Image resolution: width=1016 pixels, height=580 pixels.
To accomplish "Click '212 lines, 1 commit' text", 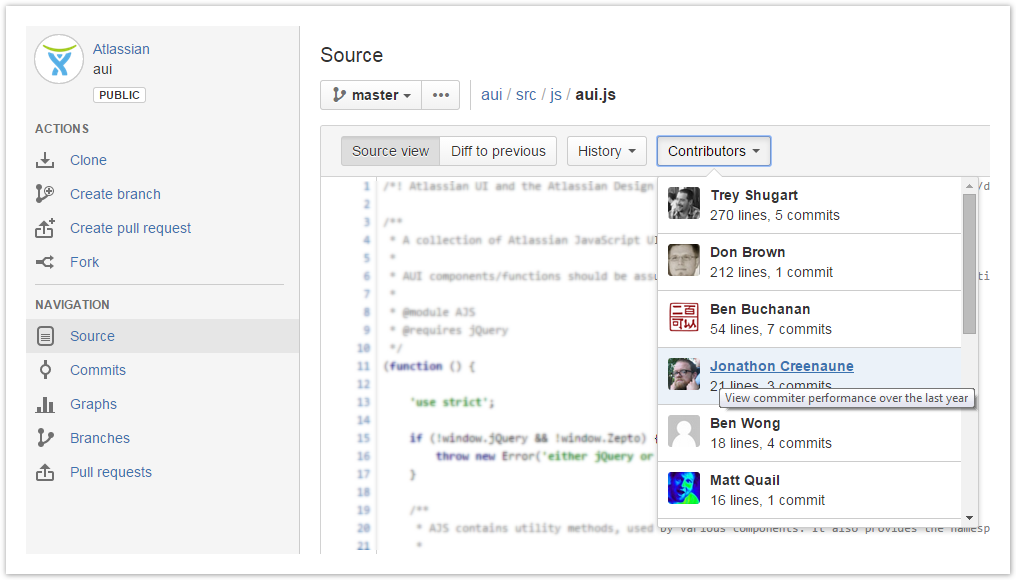I will (771, 272).
